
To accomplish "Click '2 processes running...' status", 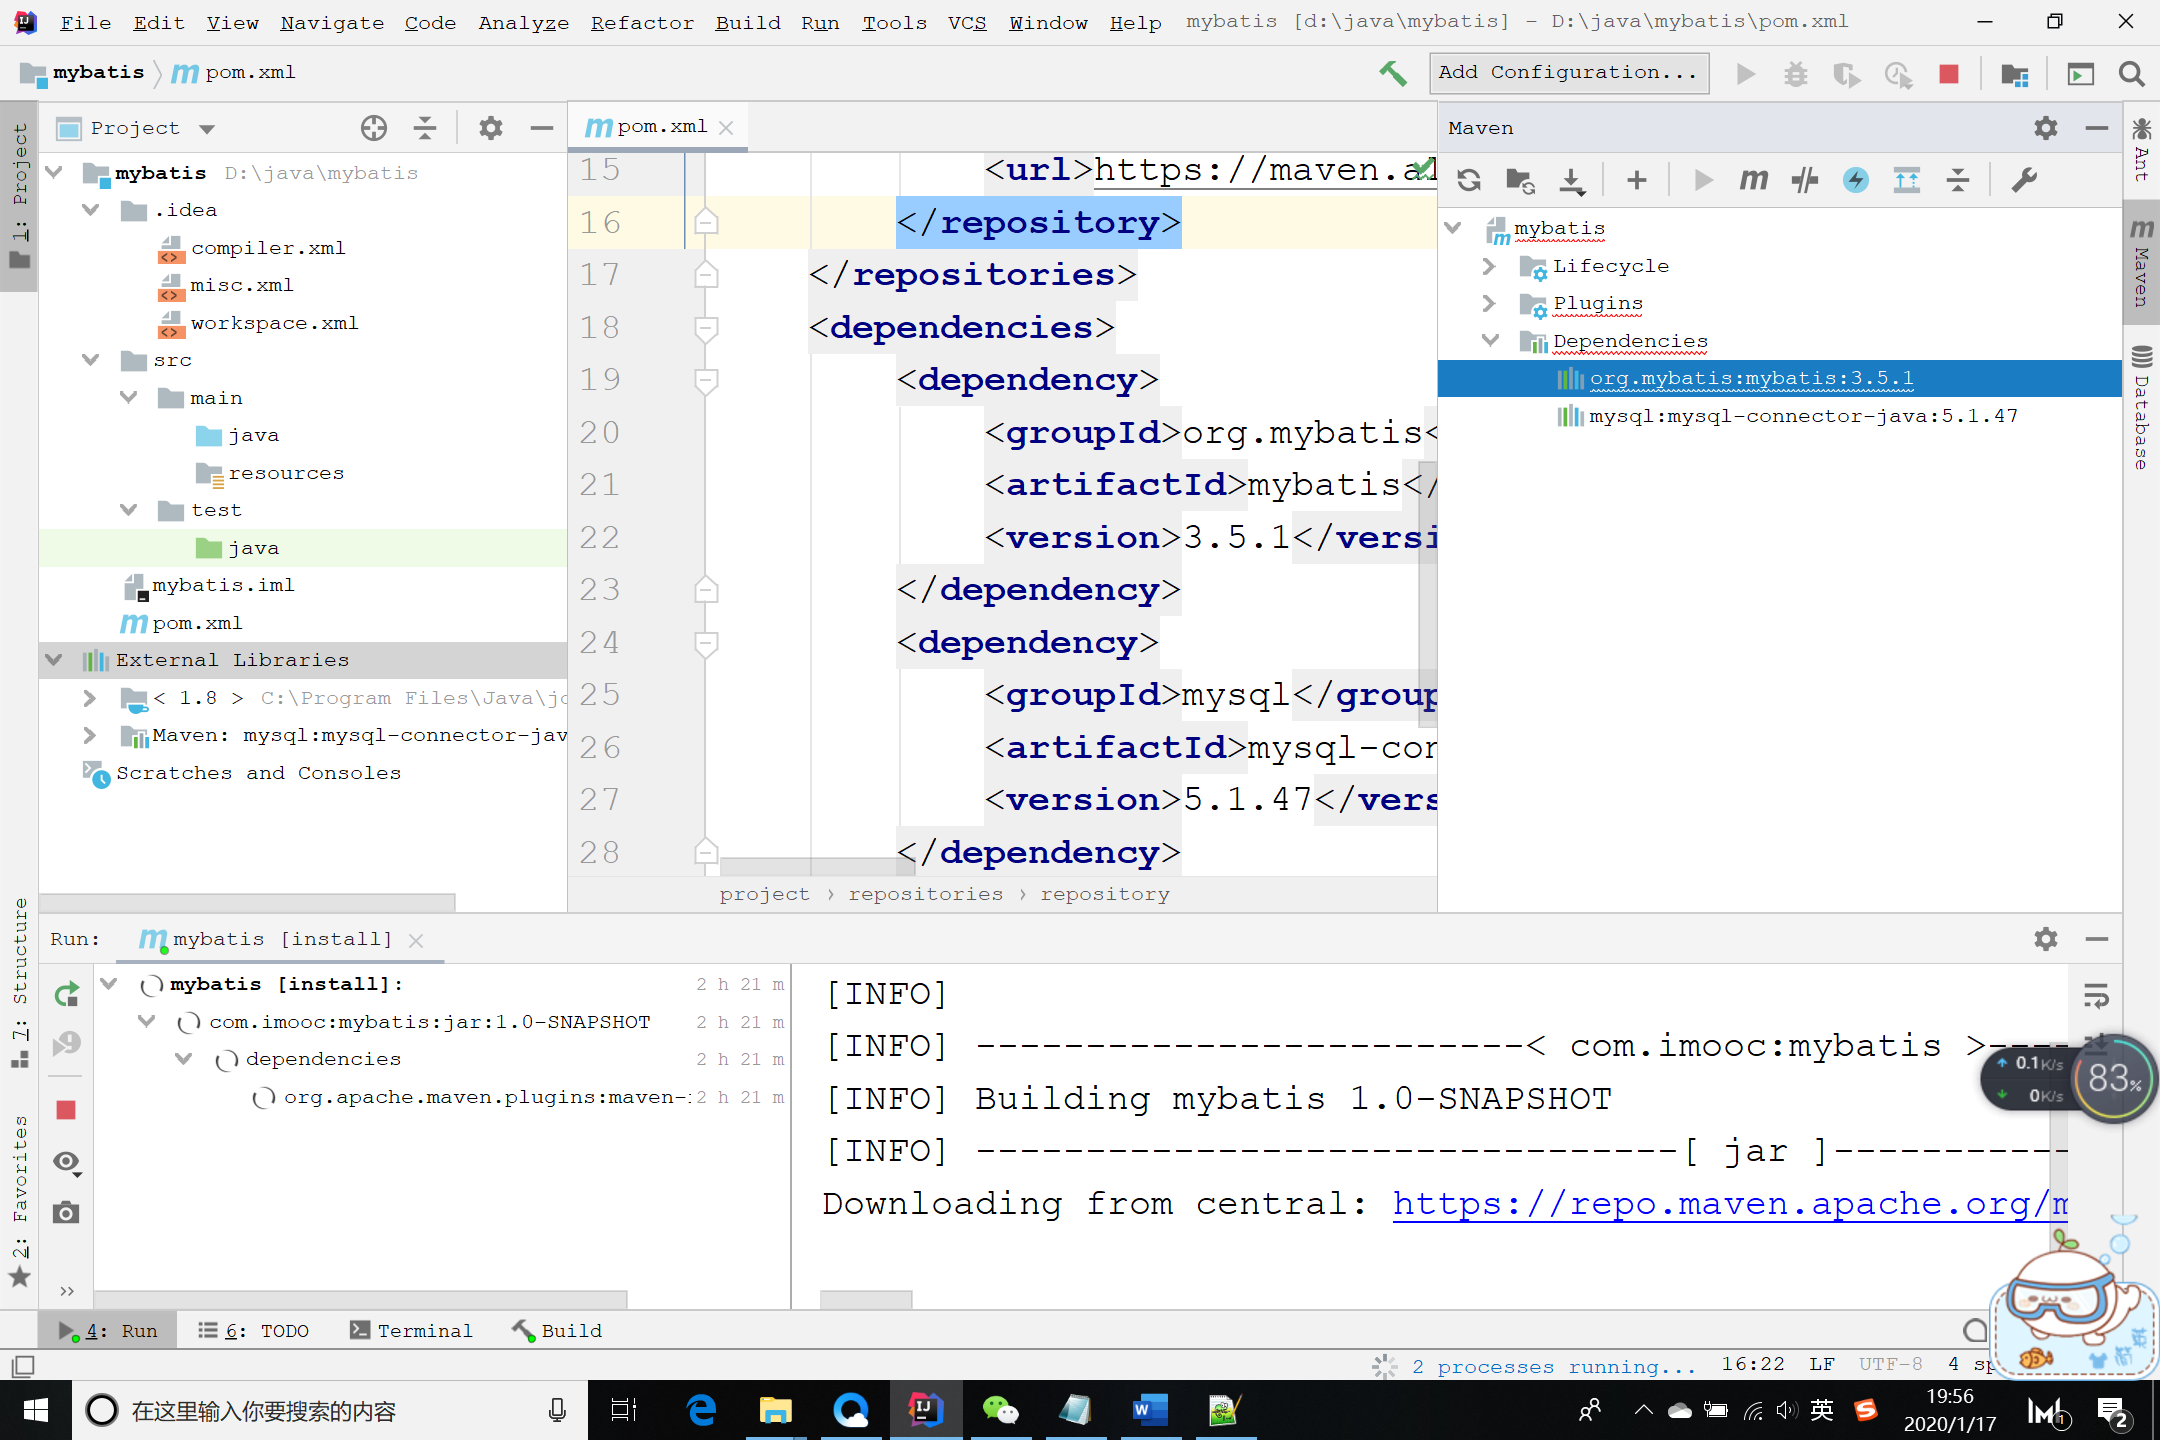I will [x=1553, y=1366].
